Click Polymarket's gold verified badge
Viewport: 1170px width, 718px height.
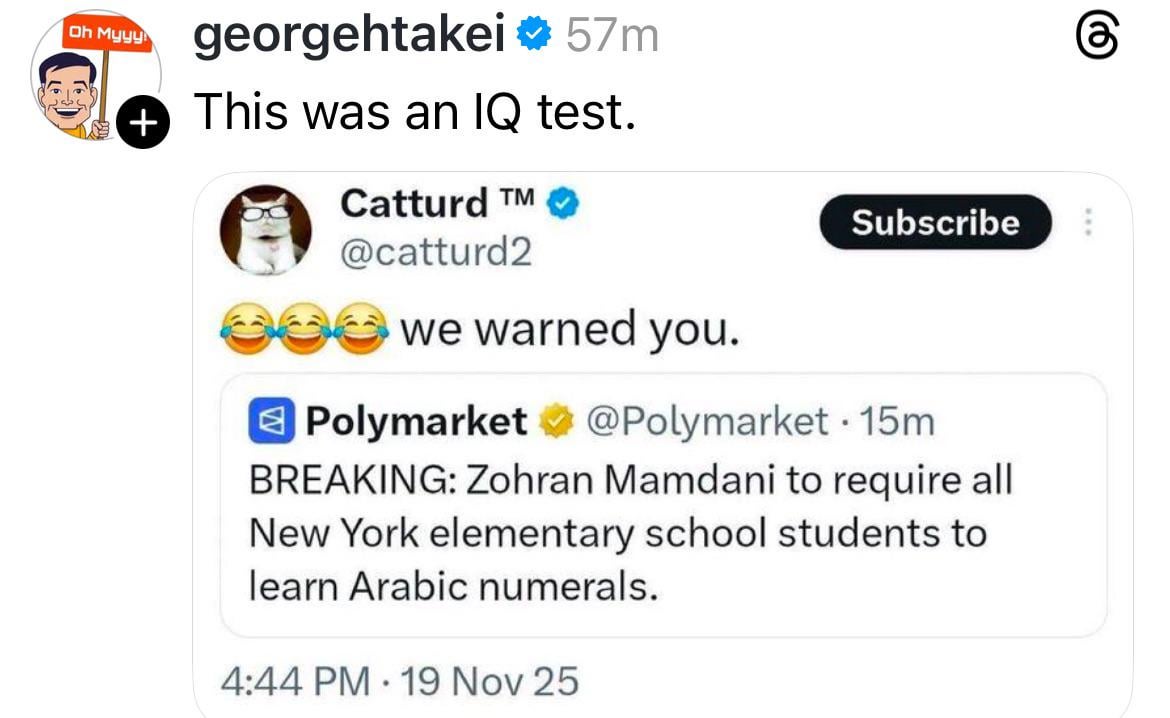[553, 423]
